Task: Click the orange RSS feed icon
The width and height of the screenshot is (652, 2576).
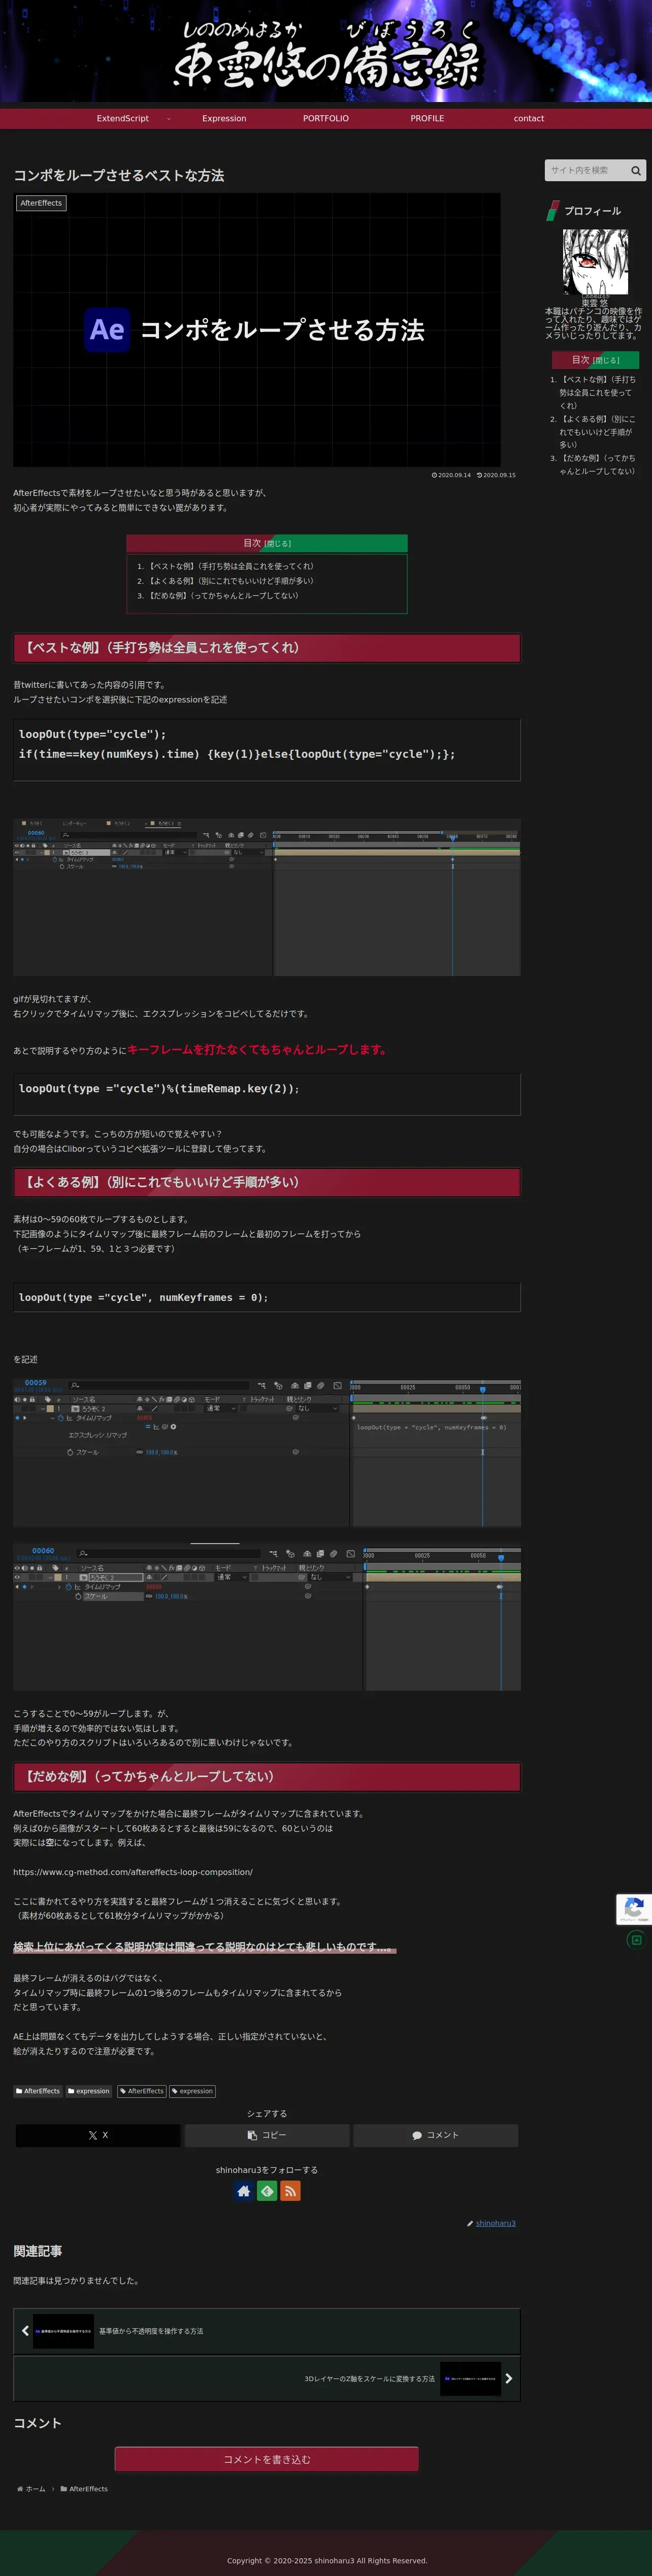Action: click(290, 2191)
